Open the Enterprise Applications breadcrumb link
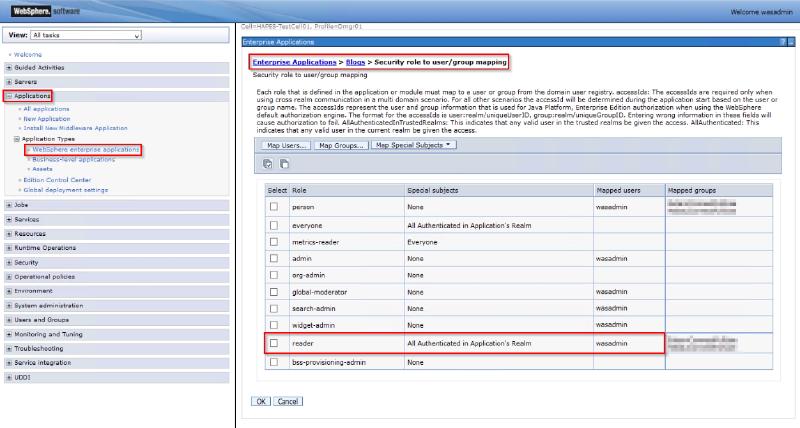800x428 pixels. [294, 62]
